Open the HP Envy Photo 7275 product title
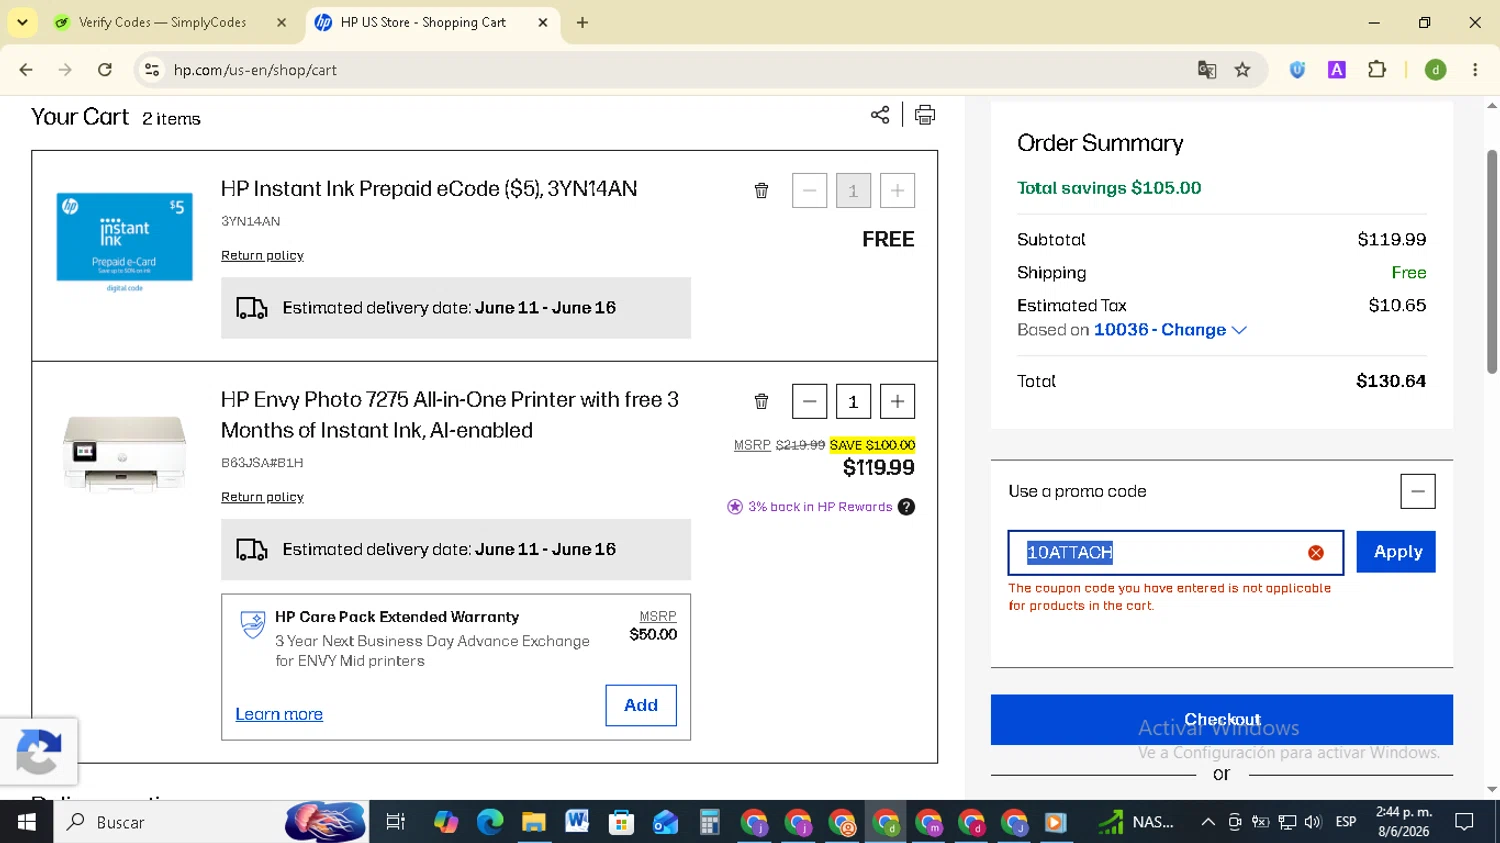This screenshot has height=843, width=1500. point(450,415)
